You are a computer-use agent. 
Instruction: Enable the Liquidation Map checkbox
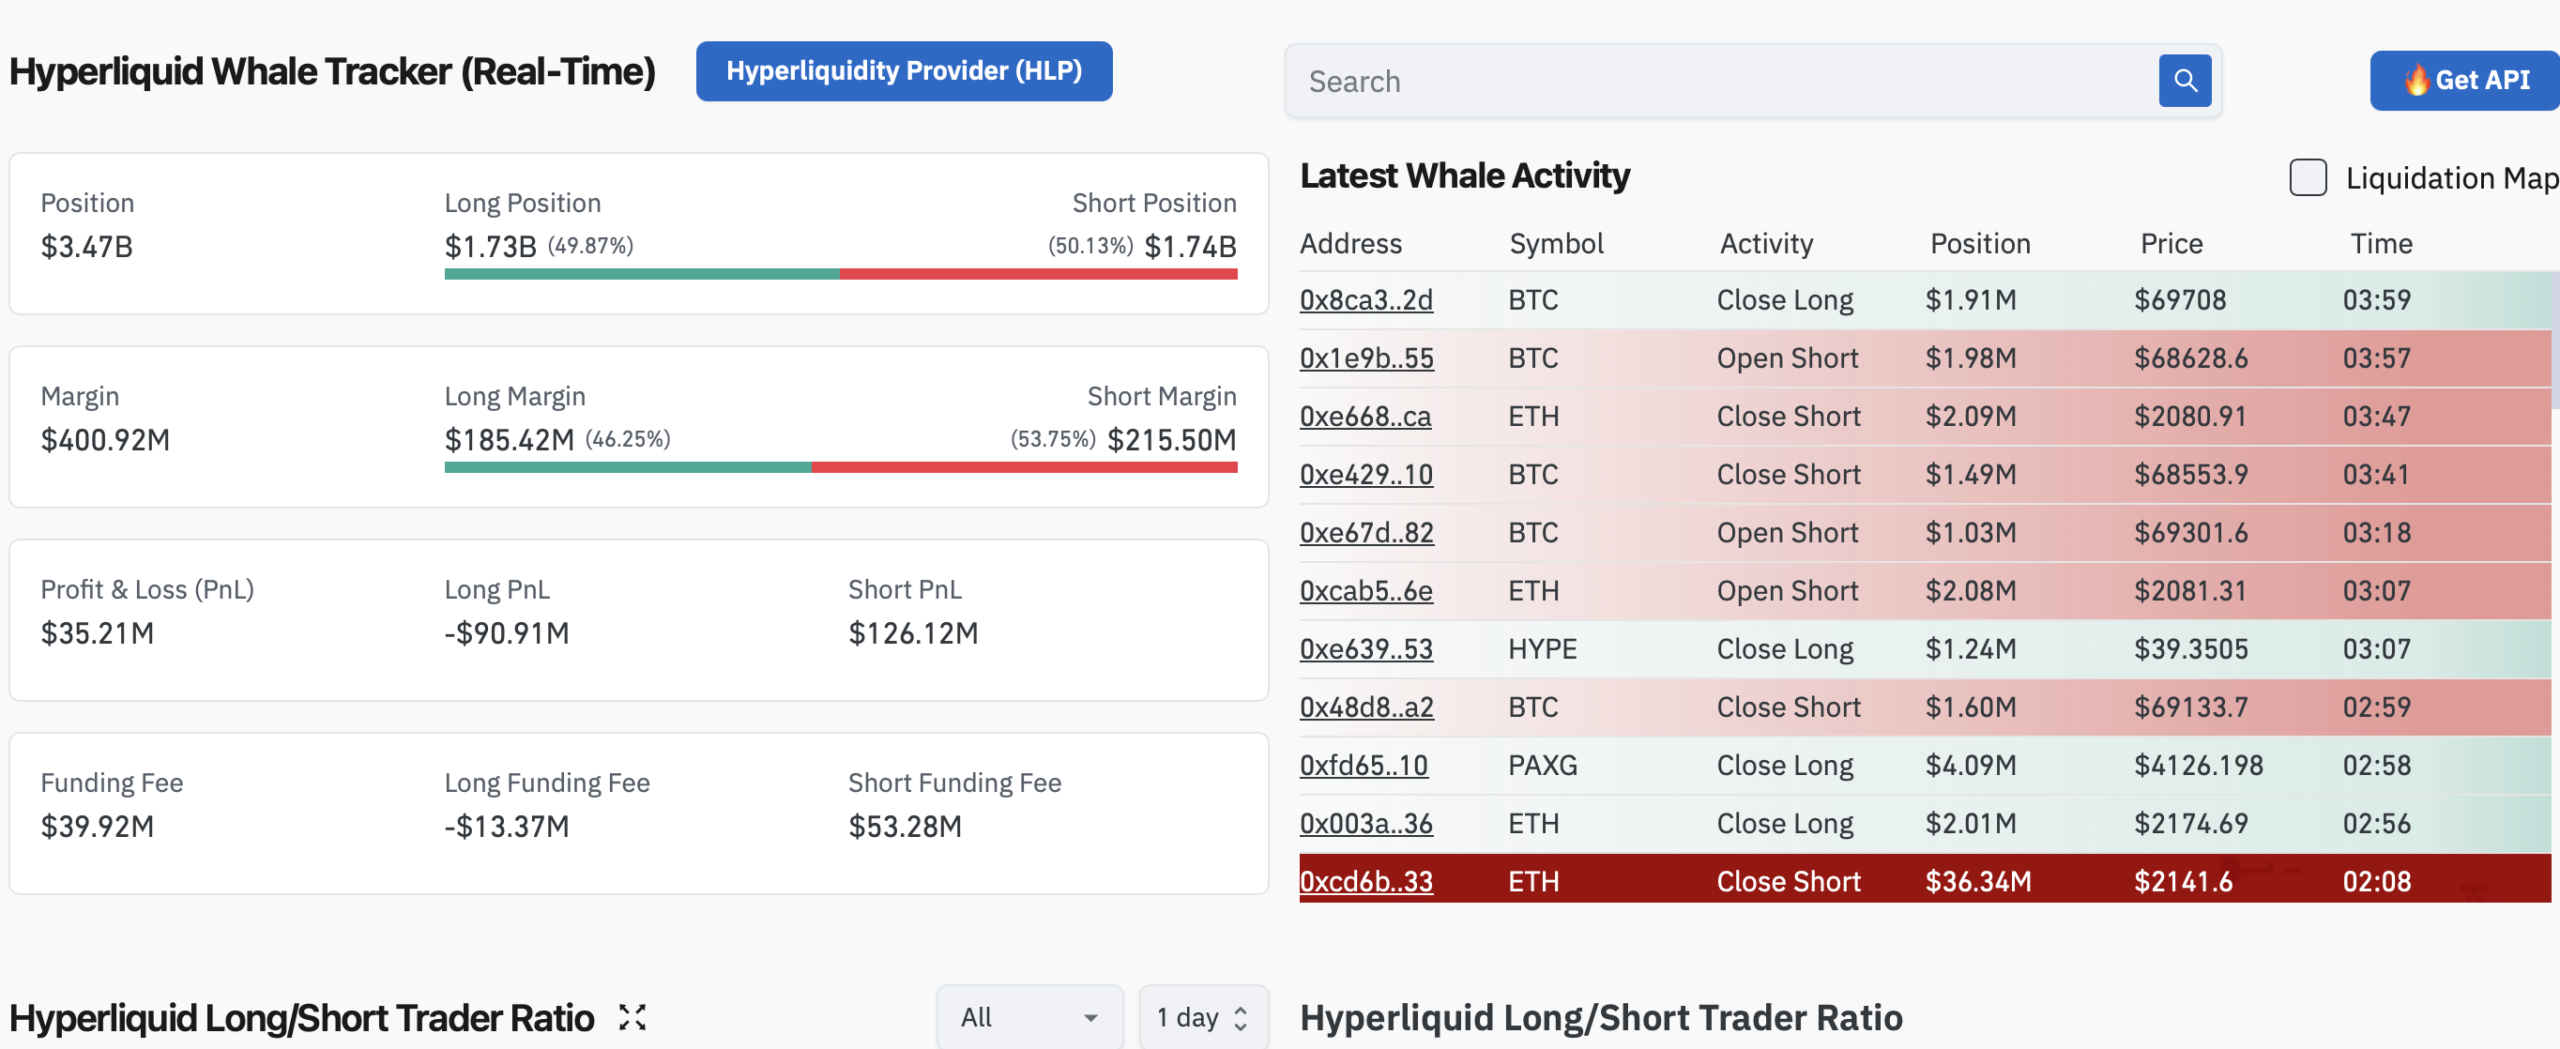point(2309,177)
